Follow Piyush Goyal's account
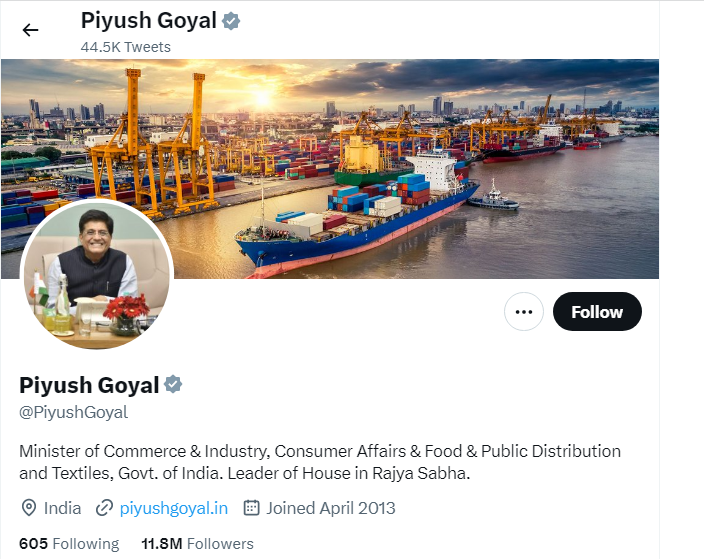The height and width of the screenshot is (559, 704). point(597,312)
